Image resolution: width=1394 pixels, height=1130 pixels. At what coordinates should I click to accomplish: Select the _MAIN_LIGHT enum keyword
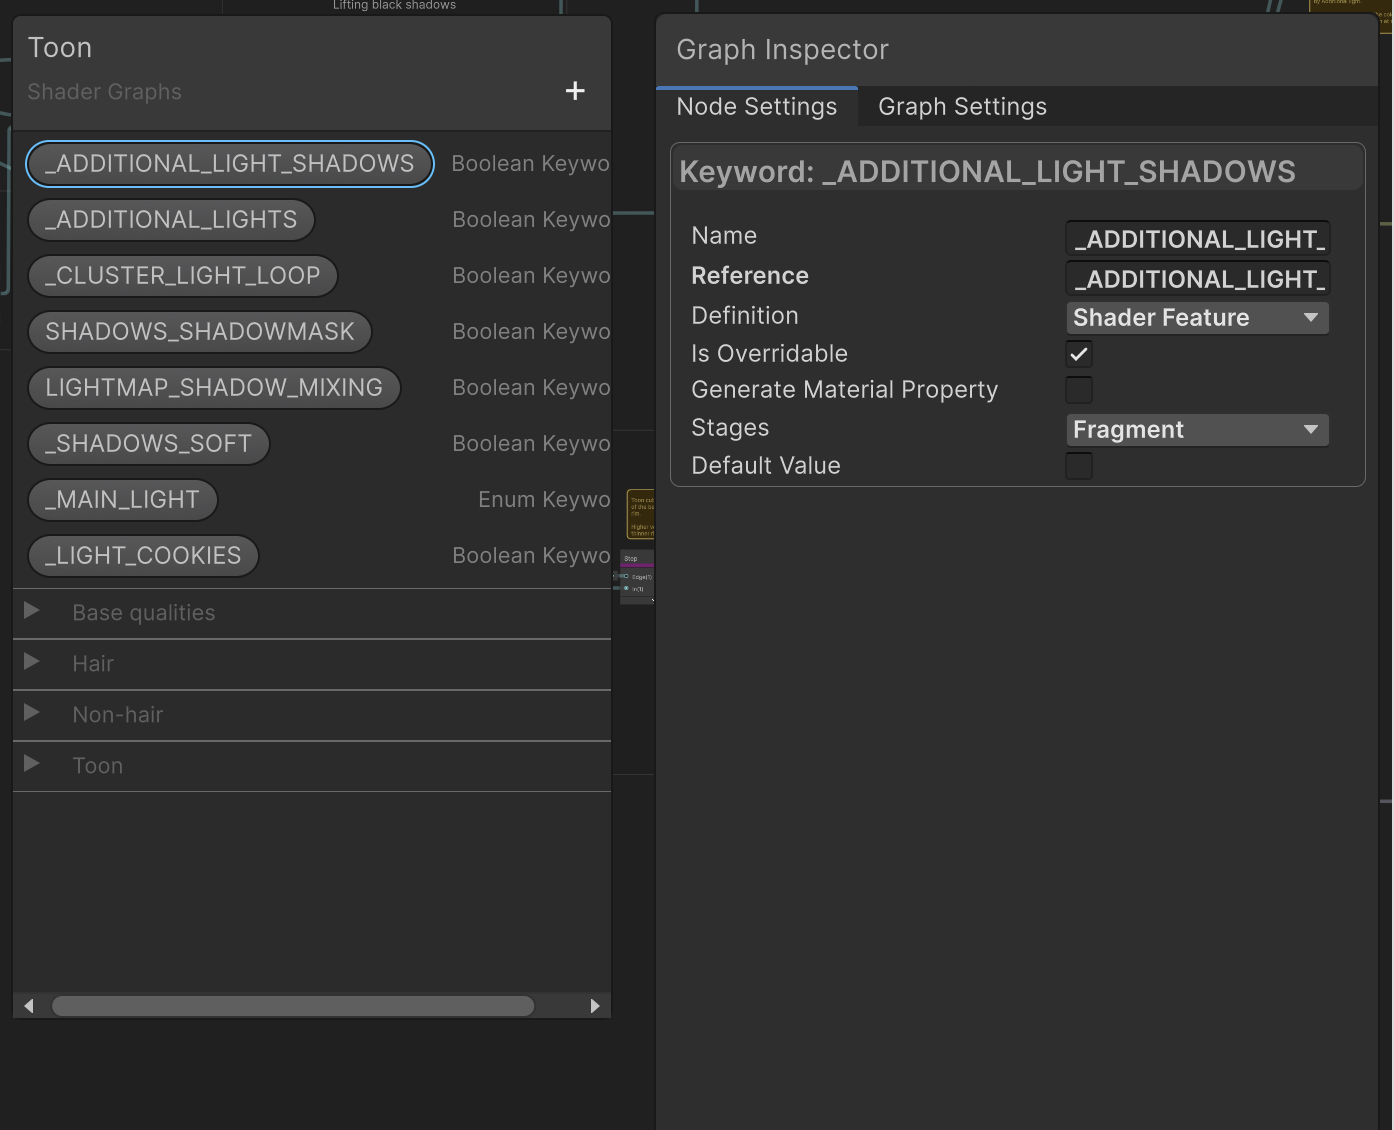click(122, 499)
